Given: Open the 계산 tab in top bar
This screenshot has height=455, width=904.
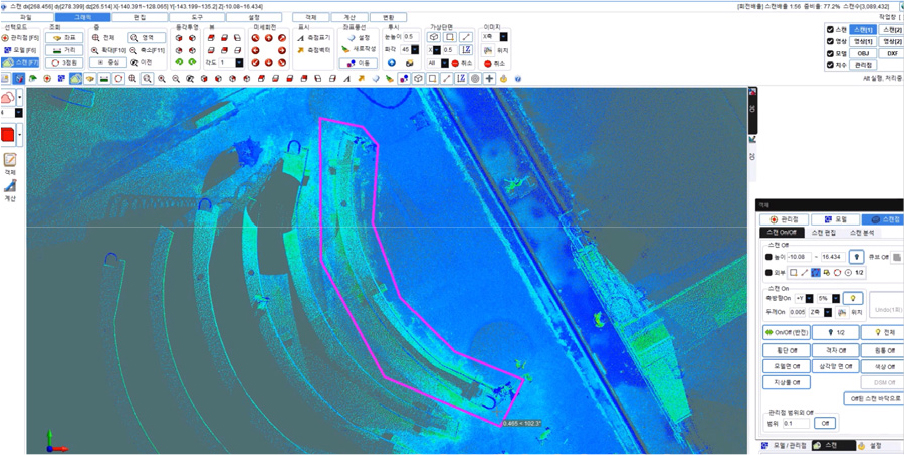Looking at the screenshot, I should pos(348,17).
